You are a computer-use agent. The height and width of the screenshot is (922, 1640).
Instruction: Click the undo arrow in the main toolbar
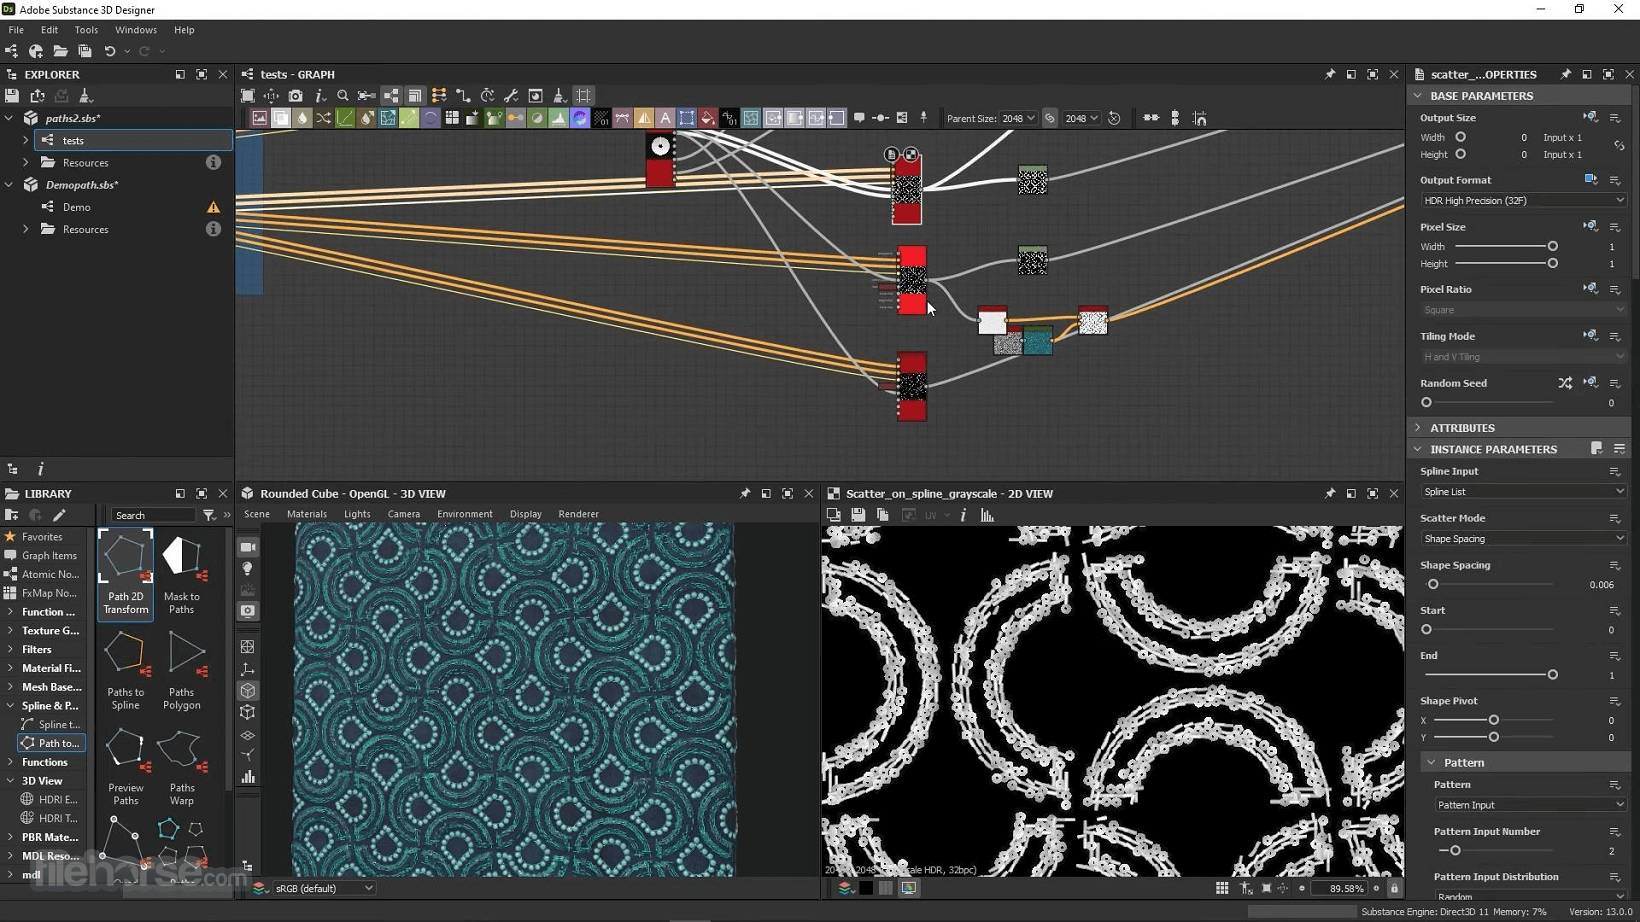[110, 51]
